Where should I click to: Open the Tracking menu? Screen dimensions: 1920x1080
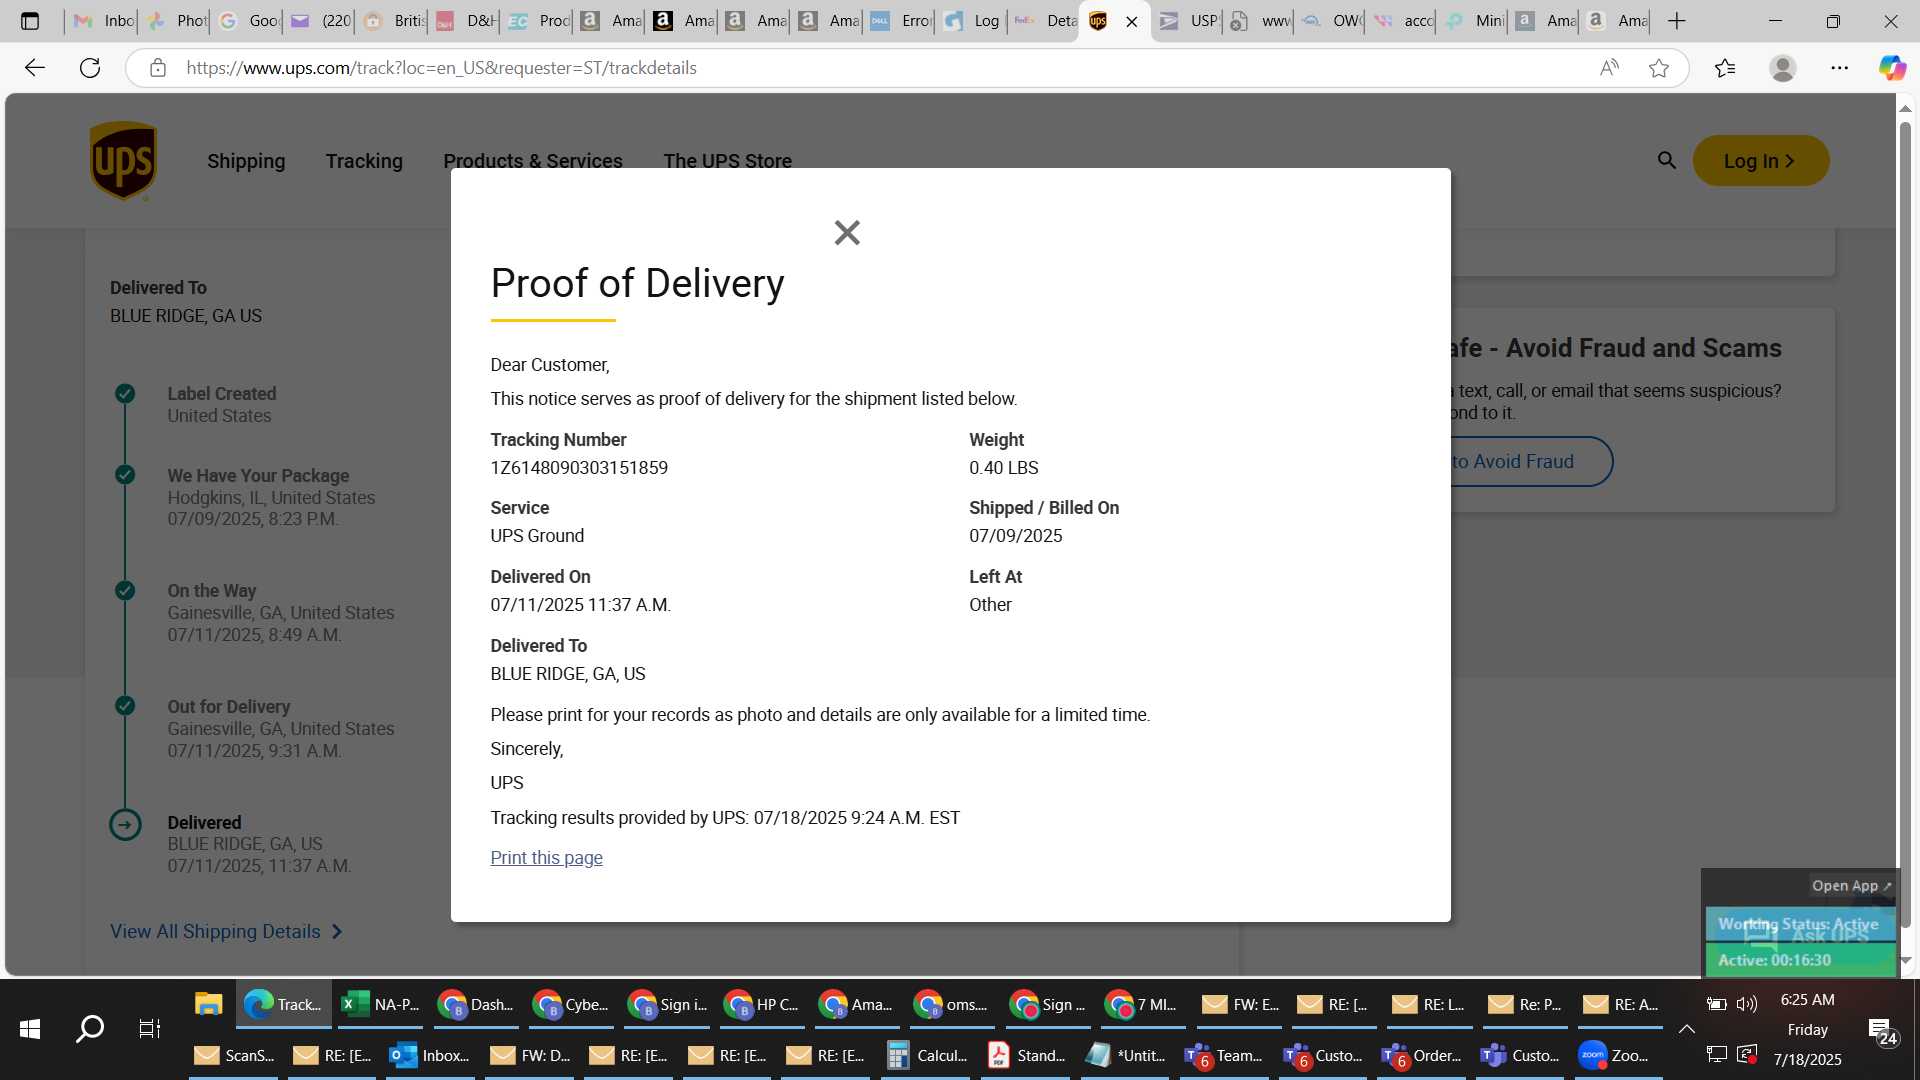pos(364,161)
